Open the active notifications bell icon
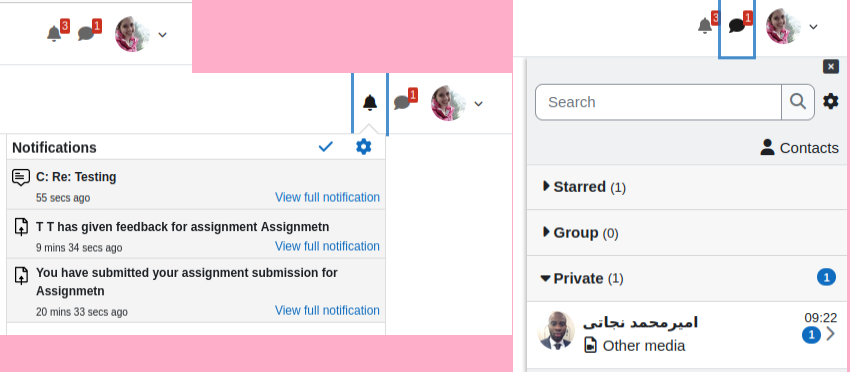Viewport: 850px width, 372px height. point(370,102)
